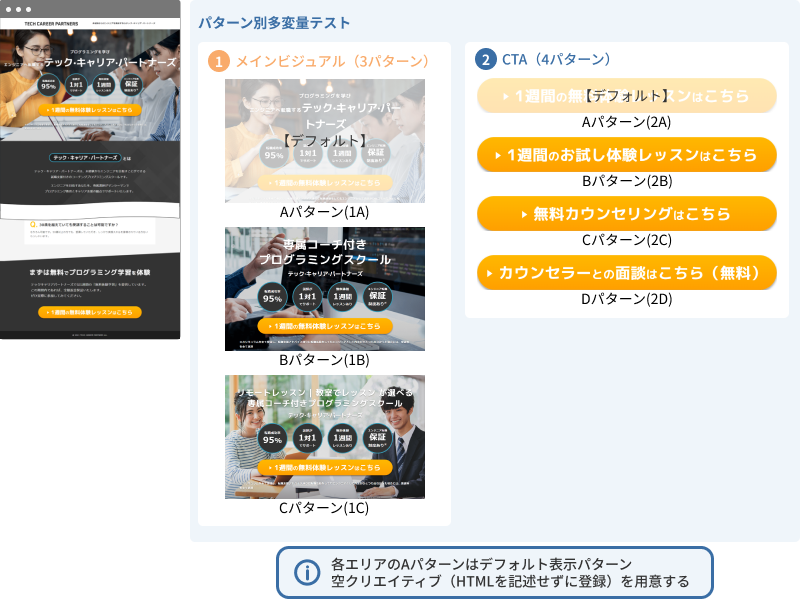The image size is (800, 599).
Task: Open the Bパターン(1B) main visual thumbnail
Action: 324,289
